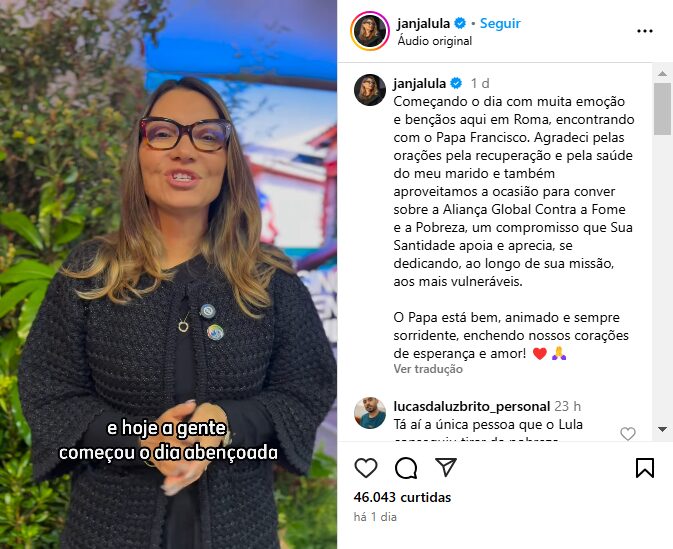Like the post with the heart icon
Viewport: 673px width, 549px height.
[x=366, y=468]
